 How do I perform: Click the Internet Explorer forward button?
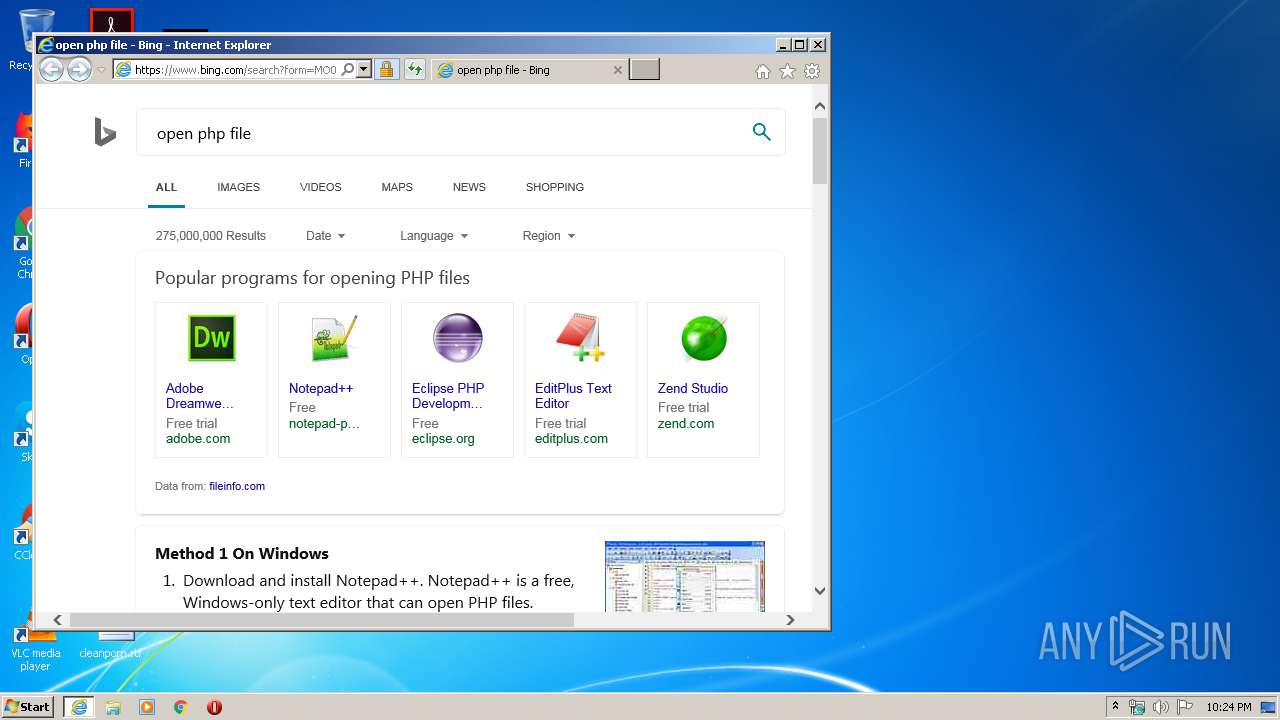[79, 69]
